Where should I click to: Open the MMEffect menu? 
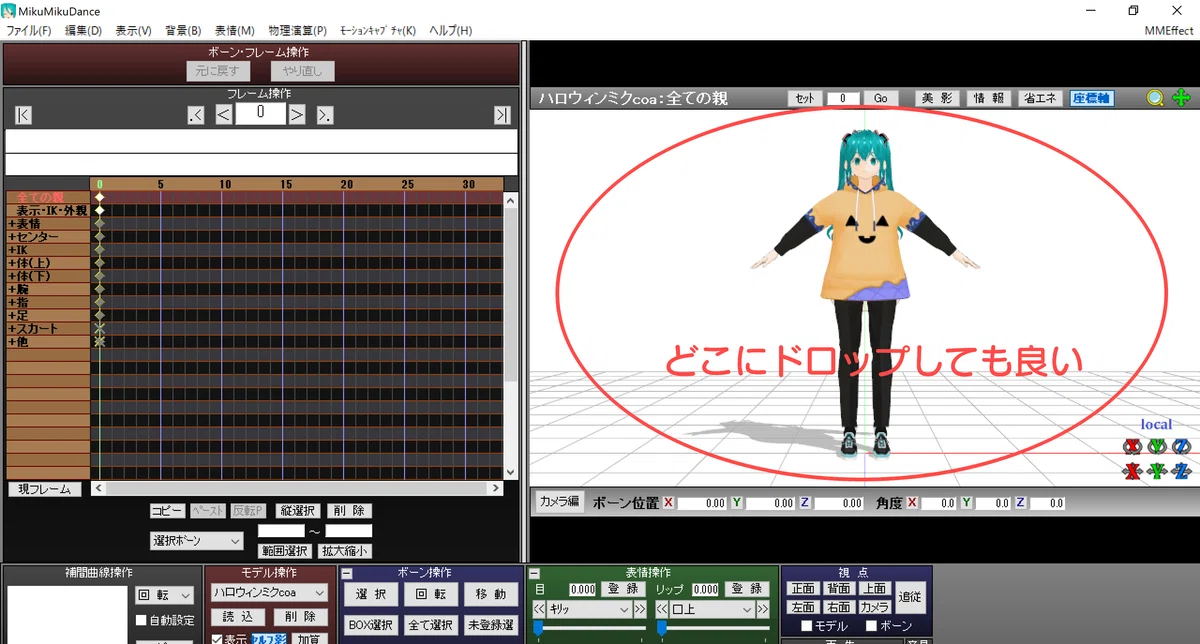(1169, 30)
